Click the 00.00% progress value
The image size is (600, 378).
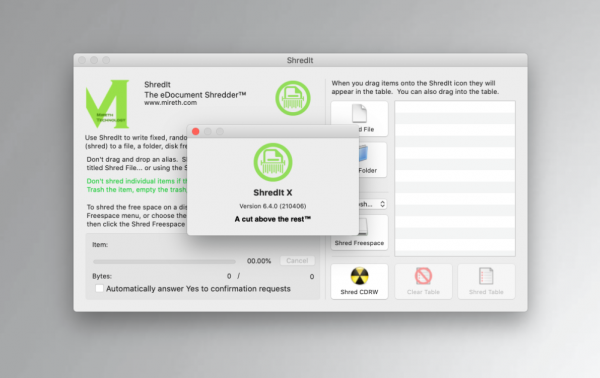(x=259, y=261)
